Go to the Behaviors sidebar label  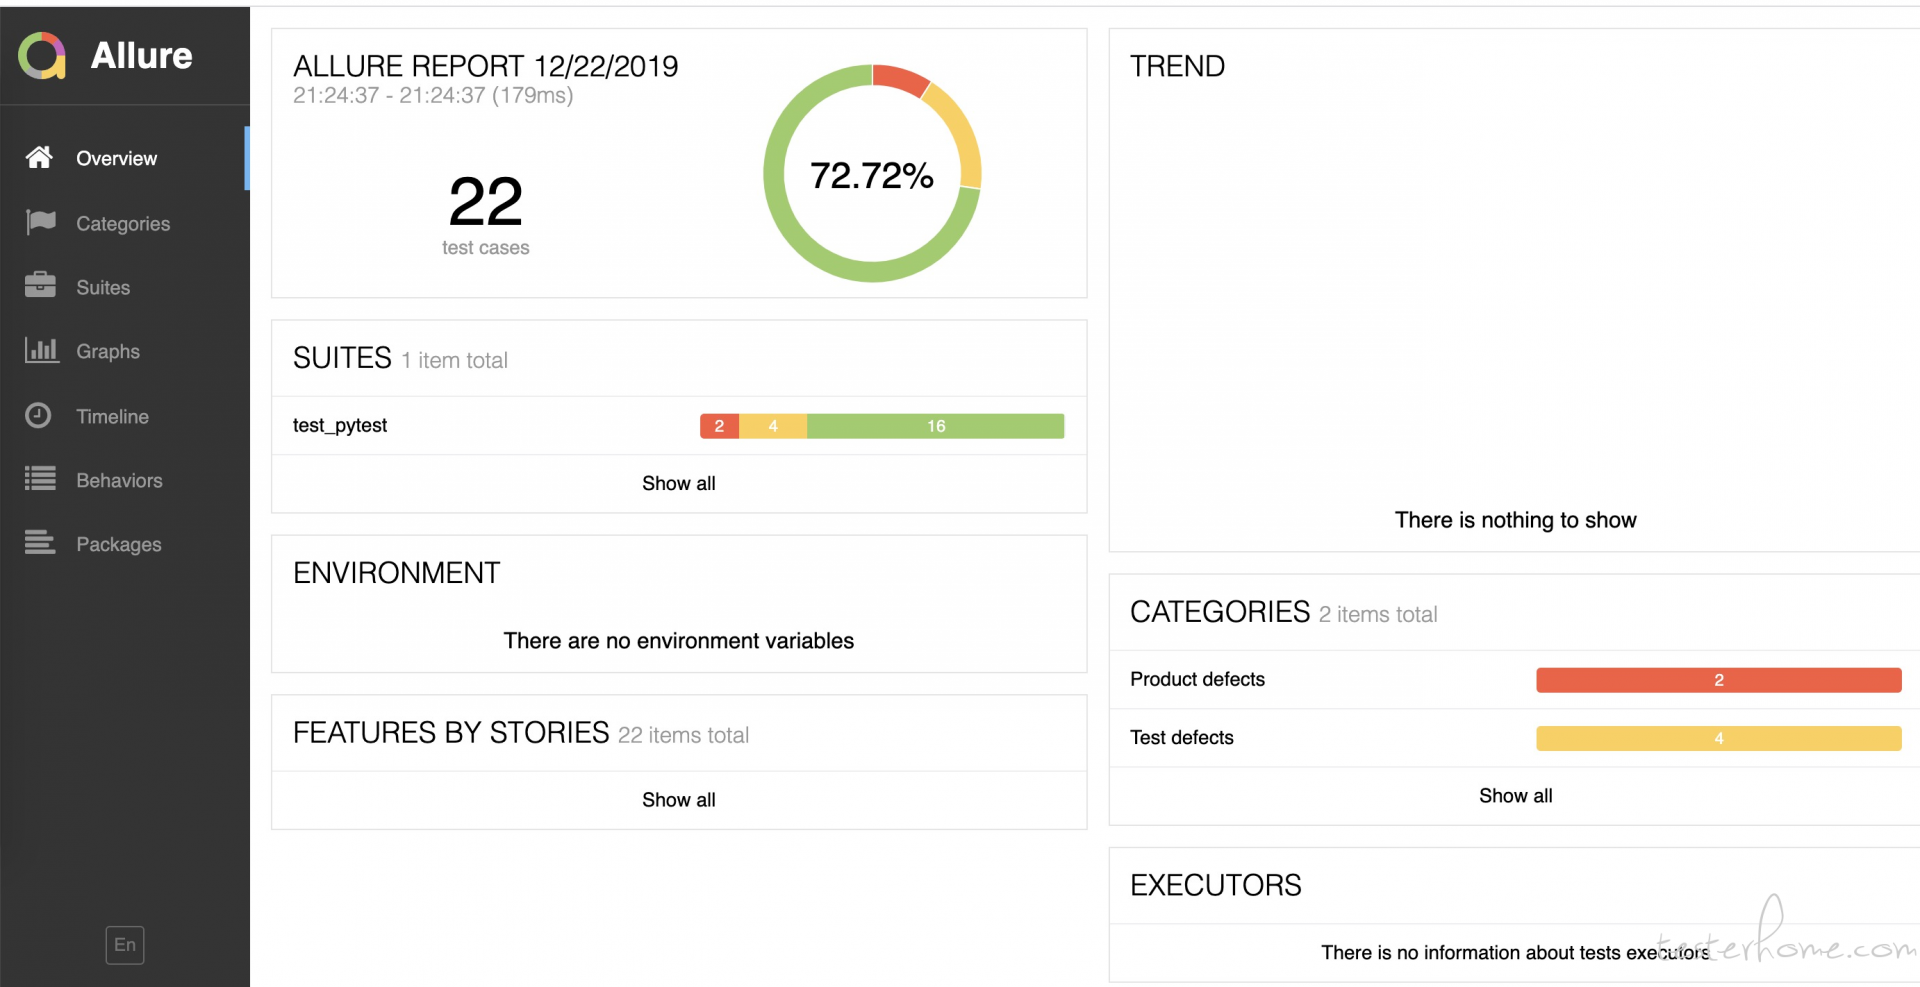pyautogui.click(x=119, y=480)
